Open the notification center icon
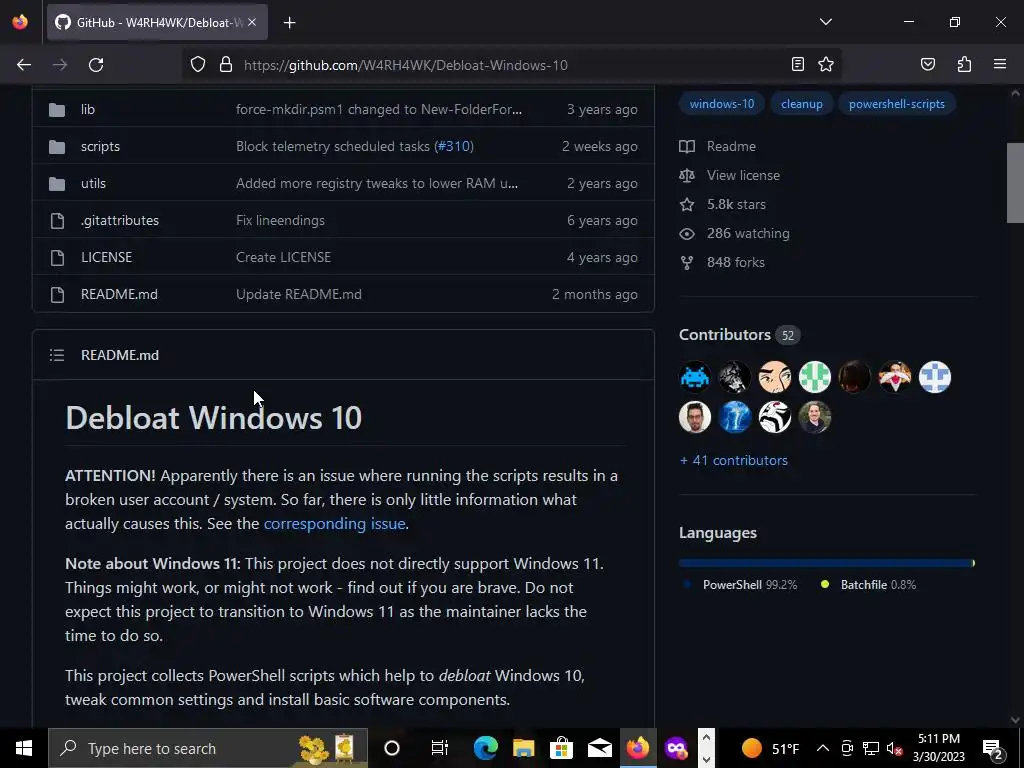This screenshot has height=768, width=1024. click(993, 748)
